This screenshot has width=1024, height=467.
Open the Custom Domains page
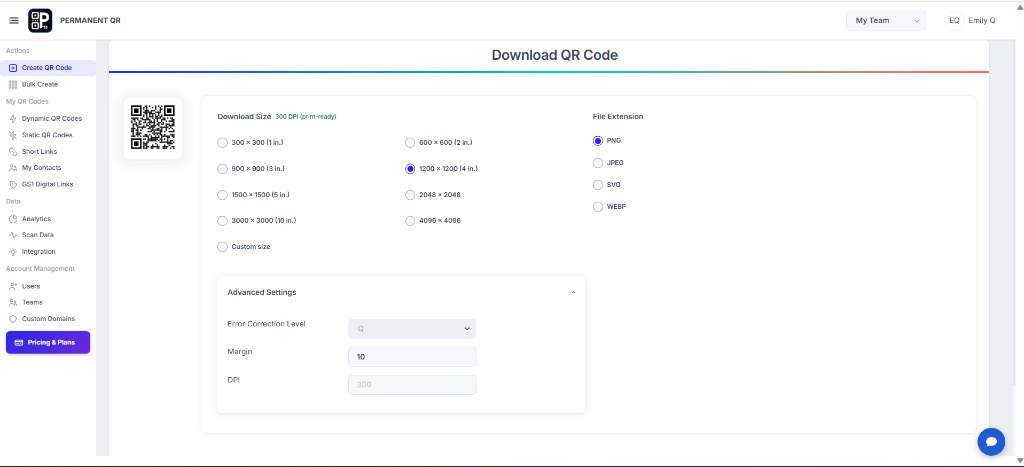pos(48,319)
